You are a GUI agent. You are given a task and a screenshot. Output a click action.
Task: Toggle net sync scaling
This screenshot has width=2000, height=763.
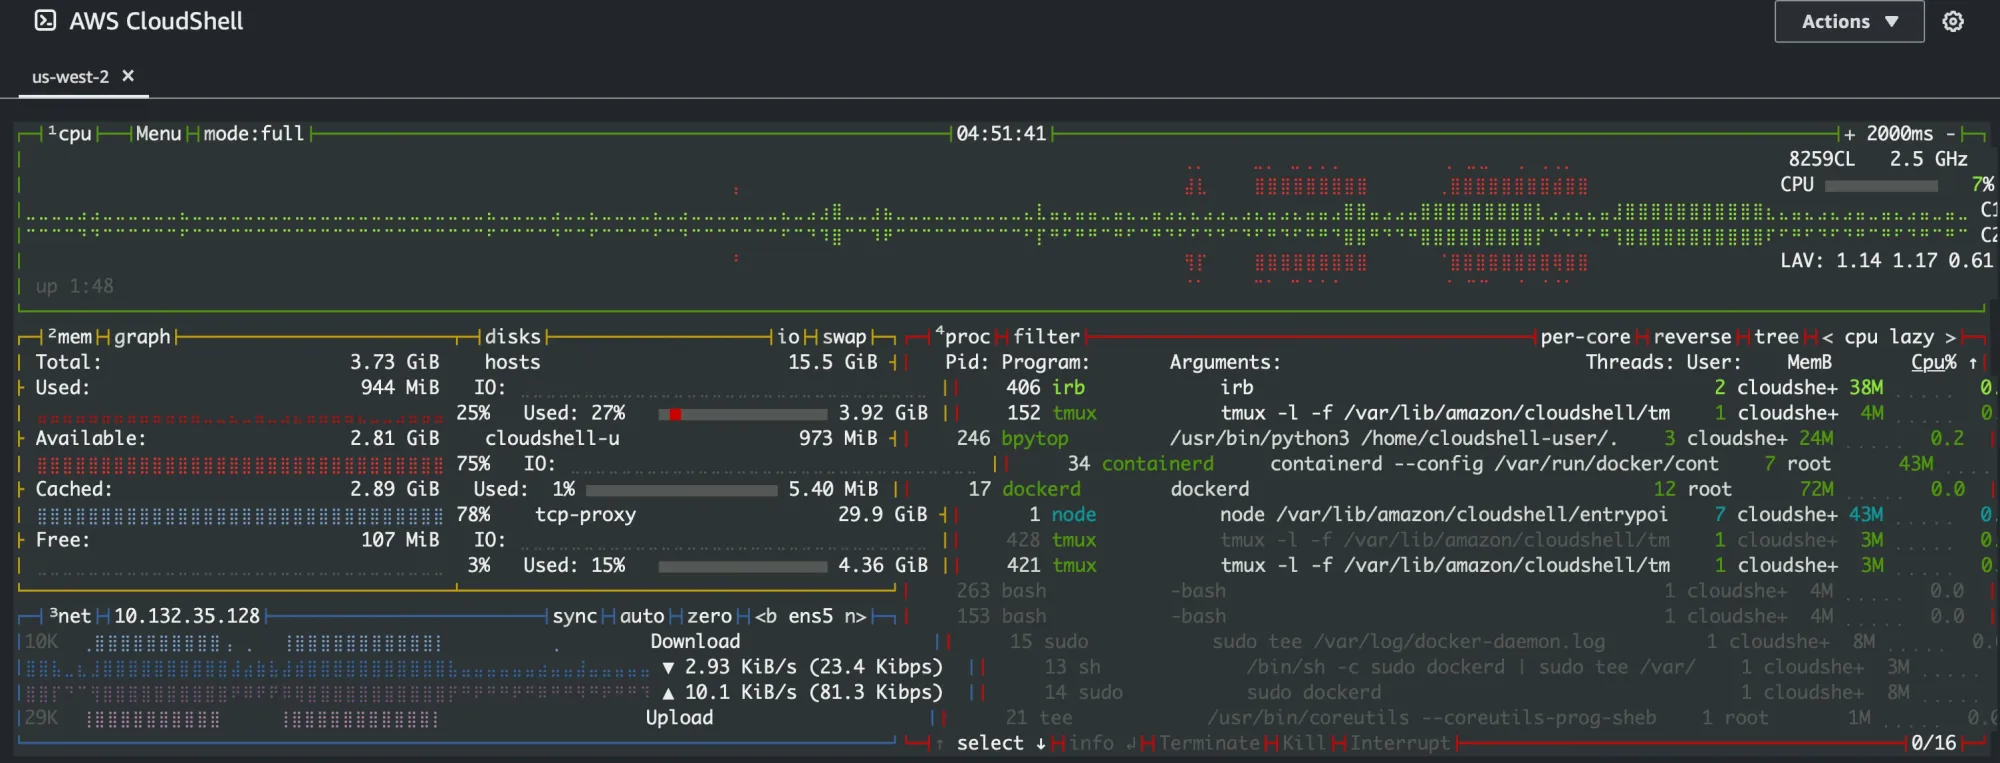point(575,616)
